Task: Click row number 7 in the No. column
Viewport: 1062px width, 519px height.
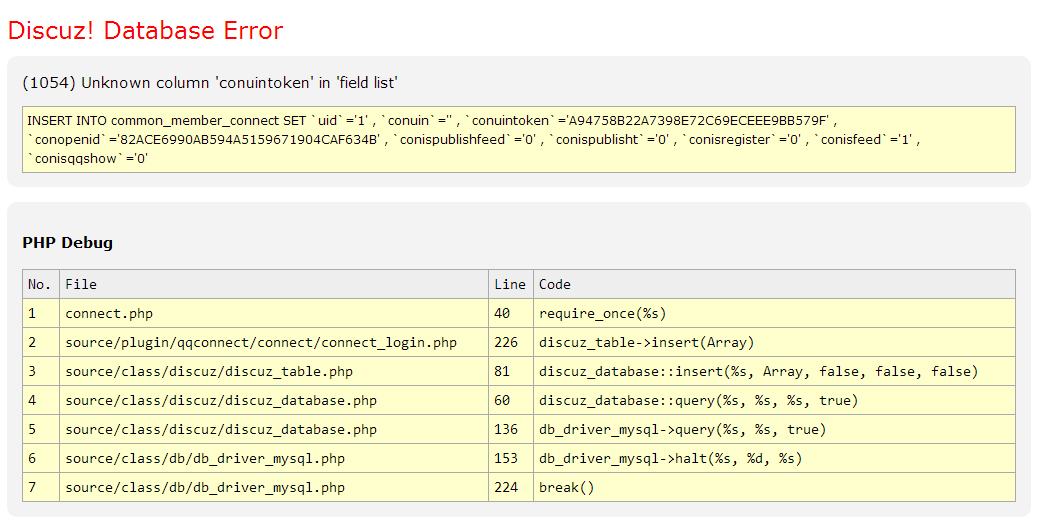Action: (41, 488)
